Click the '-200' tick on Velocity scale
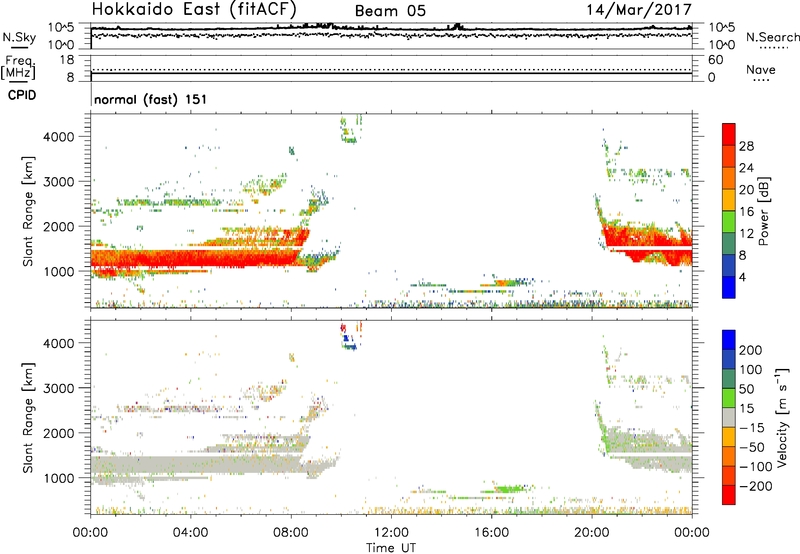 pos(755,486)
